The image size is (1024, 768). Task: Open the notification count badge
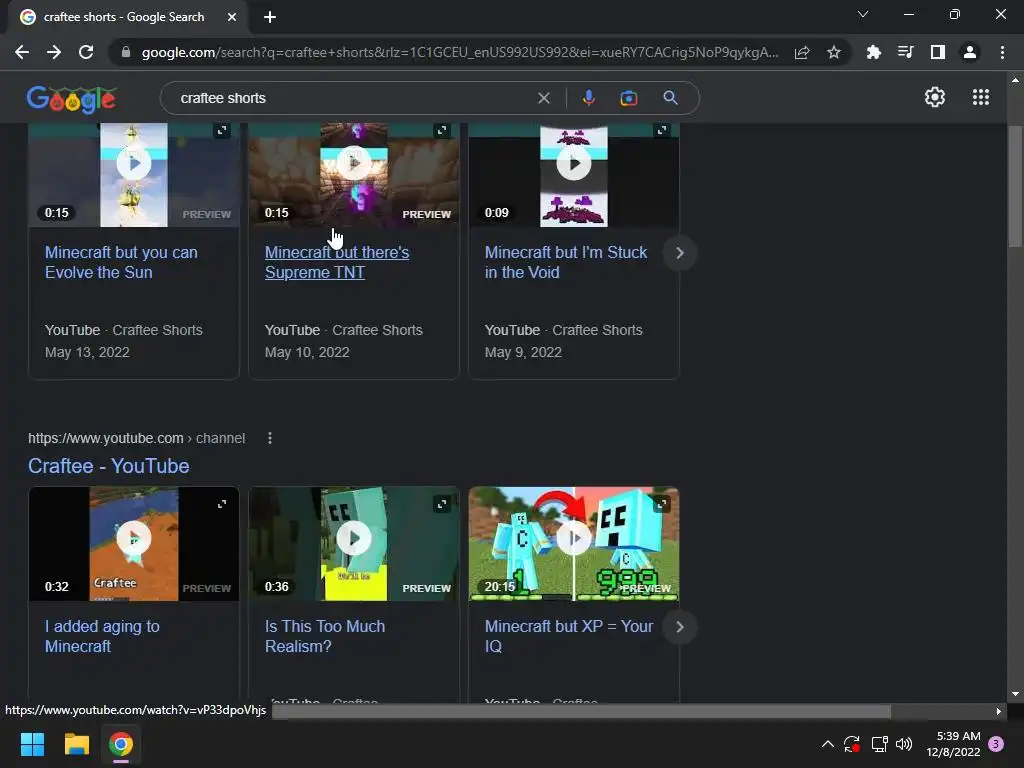996,744
